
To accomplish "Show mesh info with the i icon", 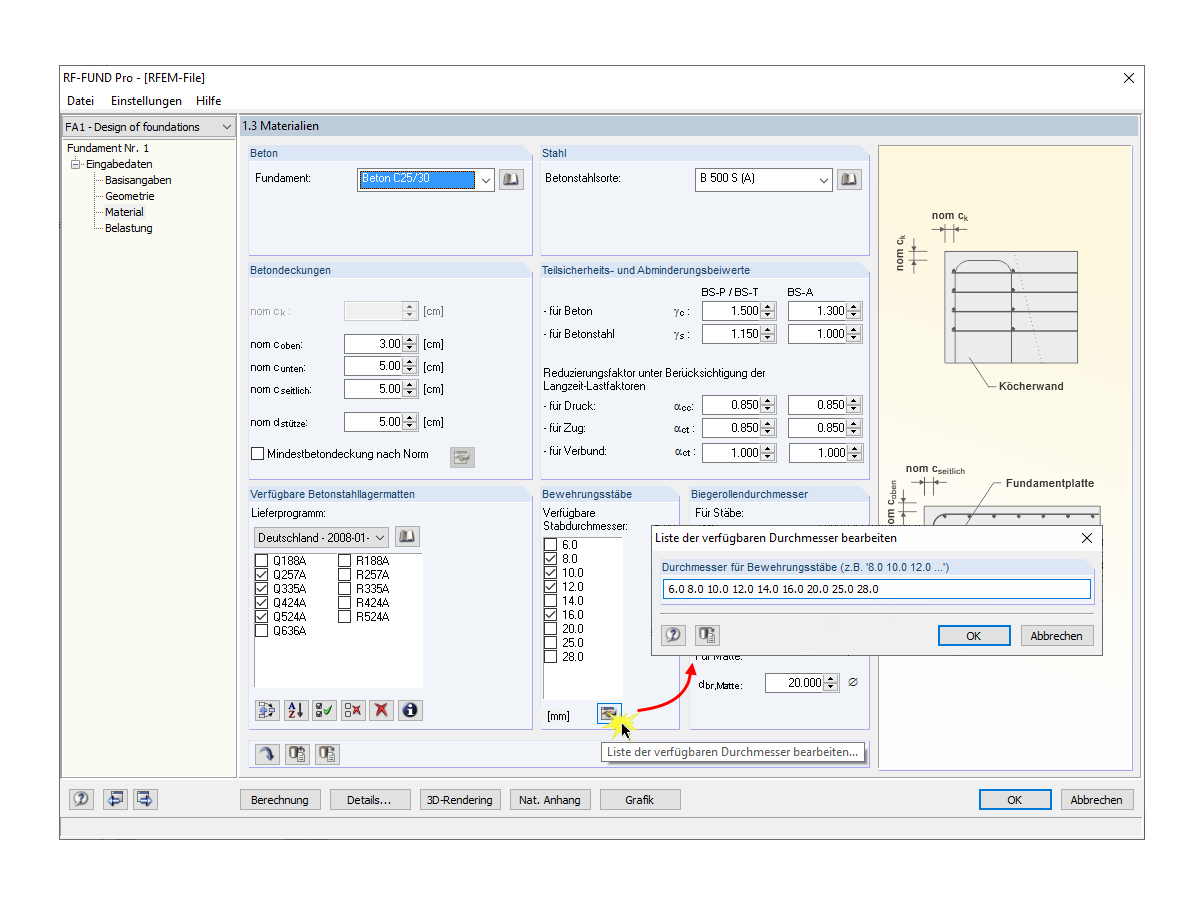I will (410, 710).
